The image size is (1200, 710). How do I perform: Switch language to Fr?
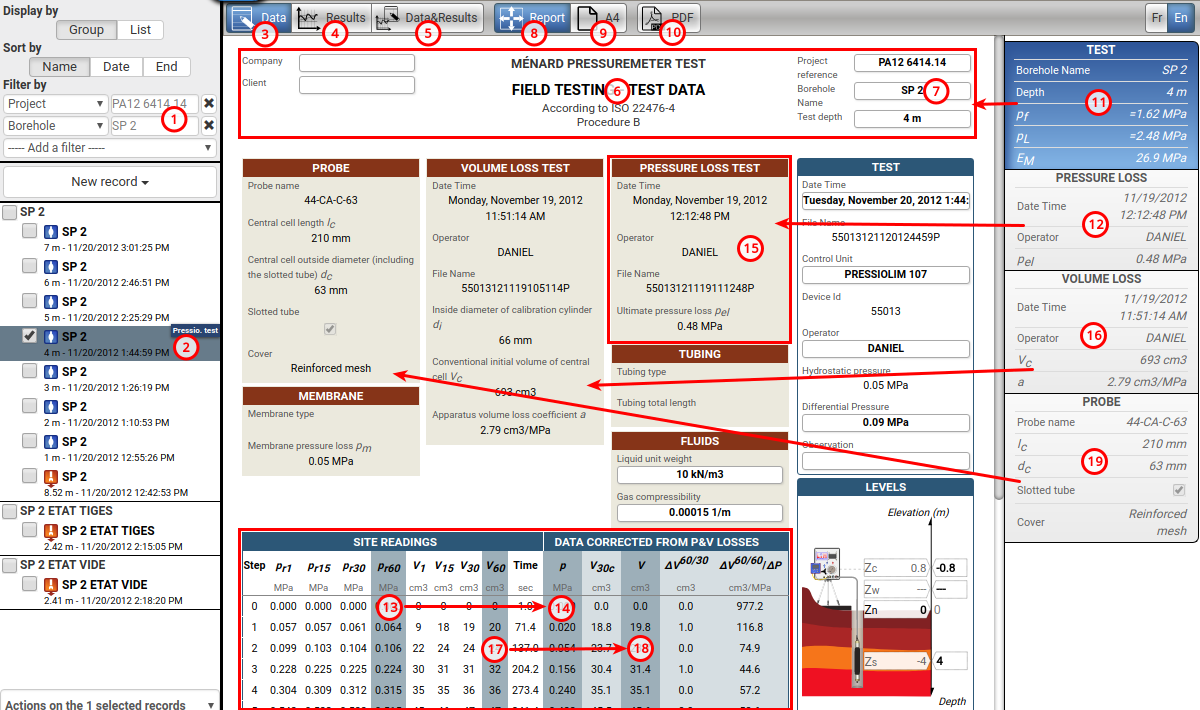(1157, 18)
